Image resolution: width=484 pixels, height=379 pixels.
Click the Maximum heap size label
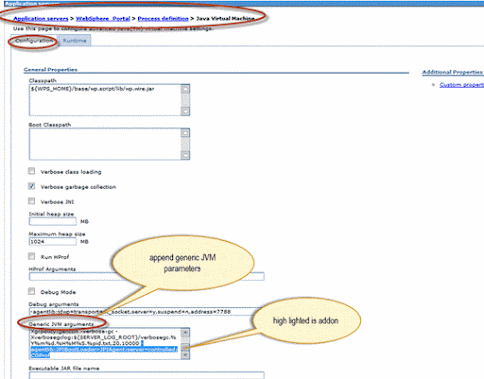pyautogui.click(x=57, y=234)
